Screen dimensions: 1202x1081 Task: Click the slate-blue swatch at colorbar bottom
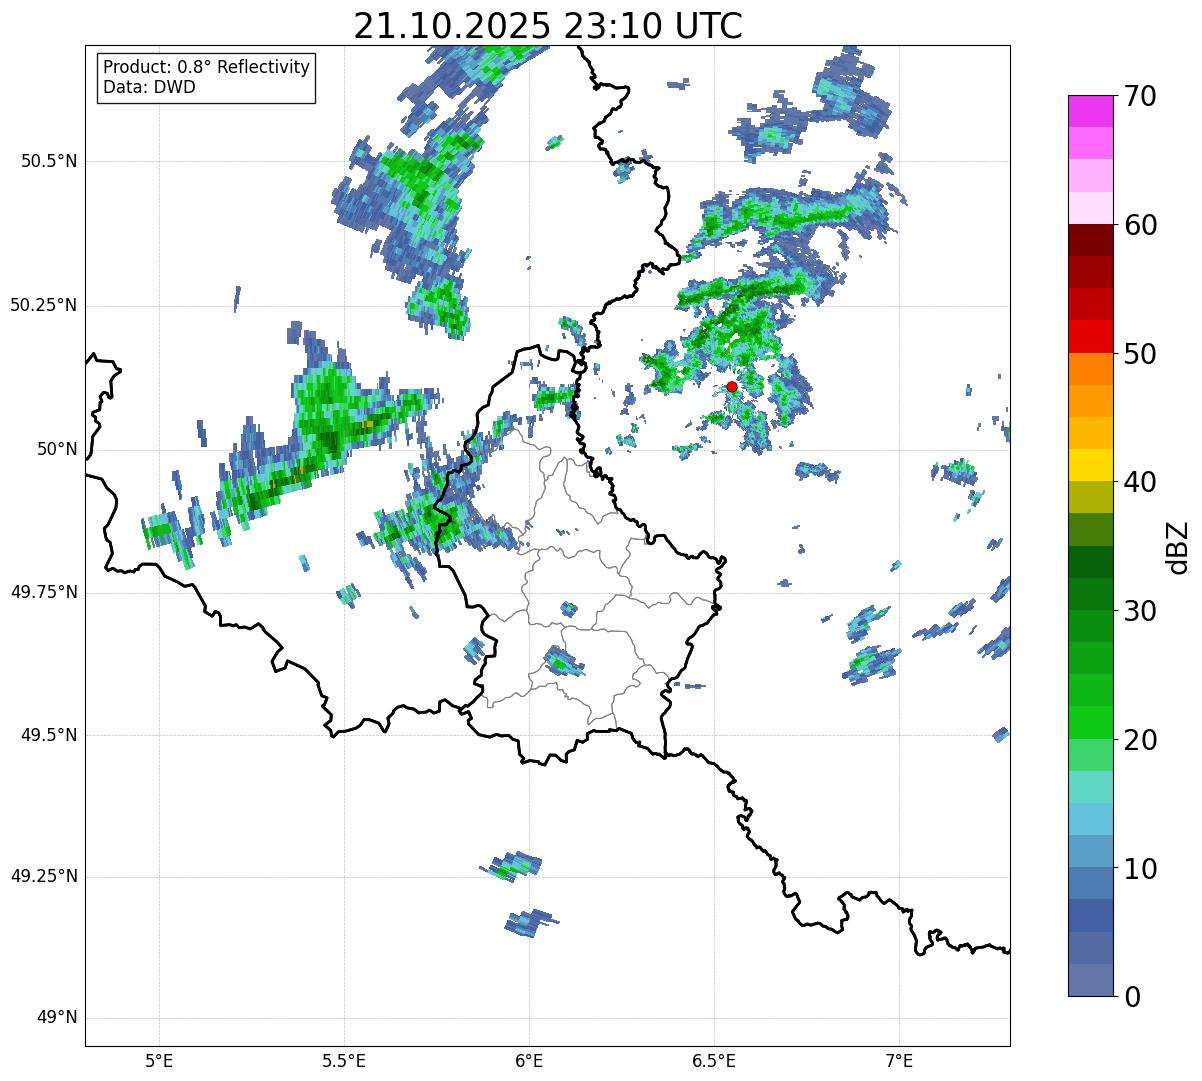[1091, 980]
